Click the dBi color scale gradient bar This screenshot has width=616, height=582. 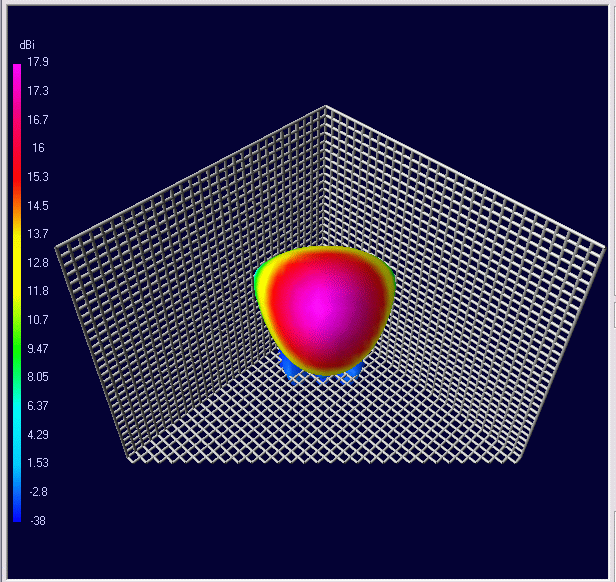[x=17, y=293]
